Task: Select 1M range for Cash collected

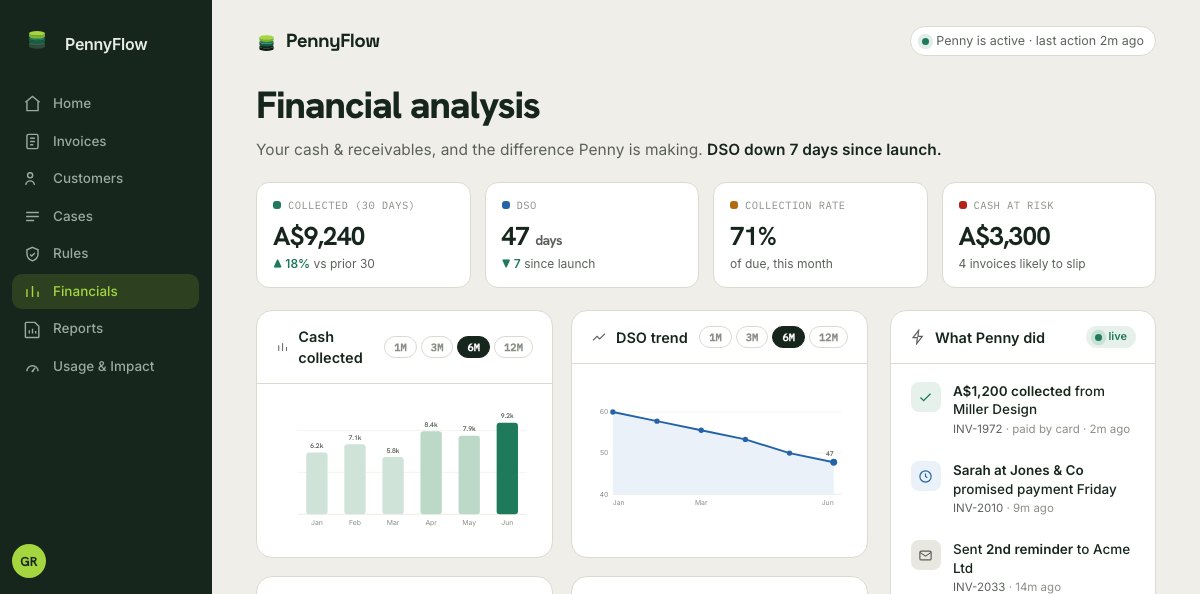Action: click(400, 347)
